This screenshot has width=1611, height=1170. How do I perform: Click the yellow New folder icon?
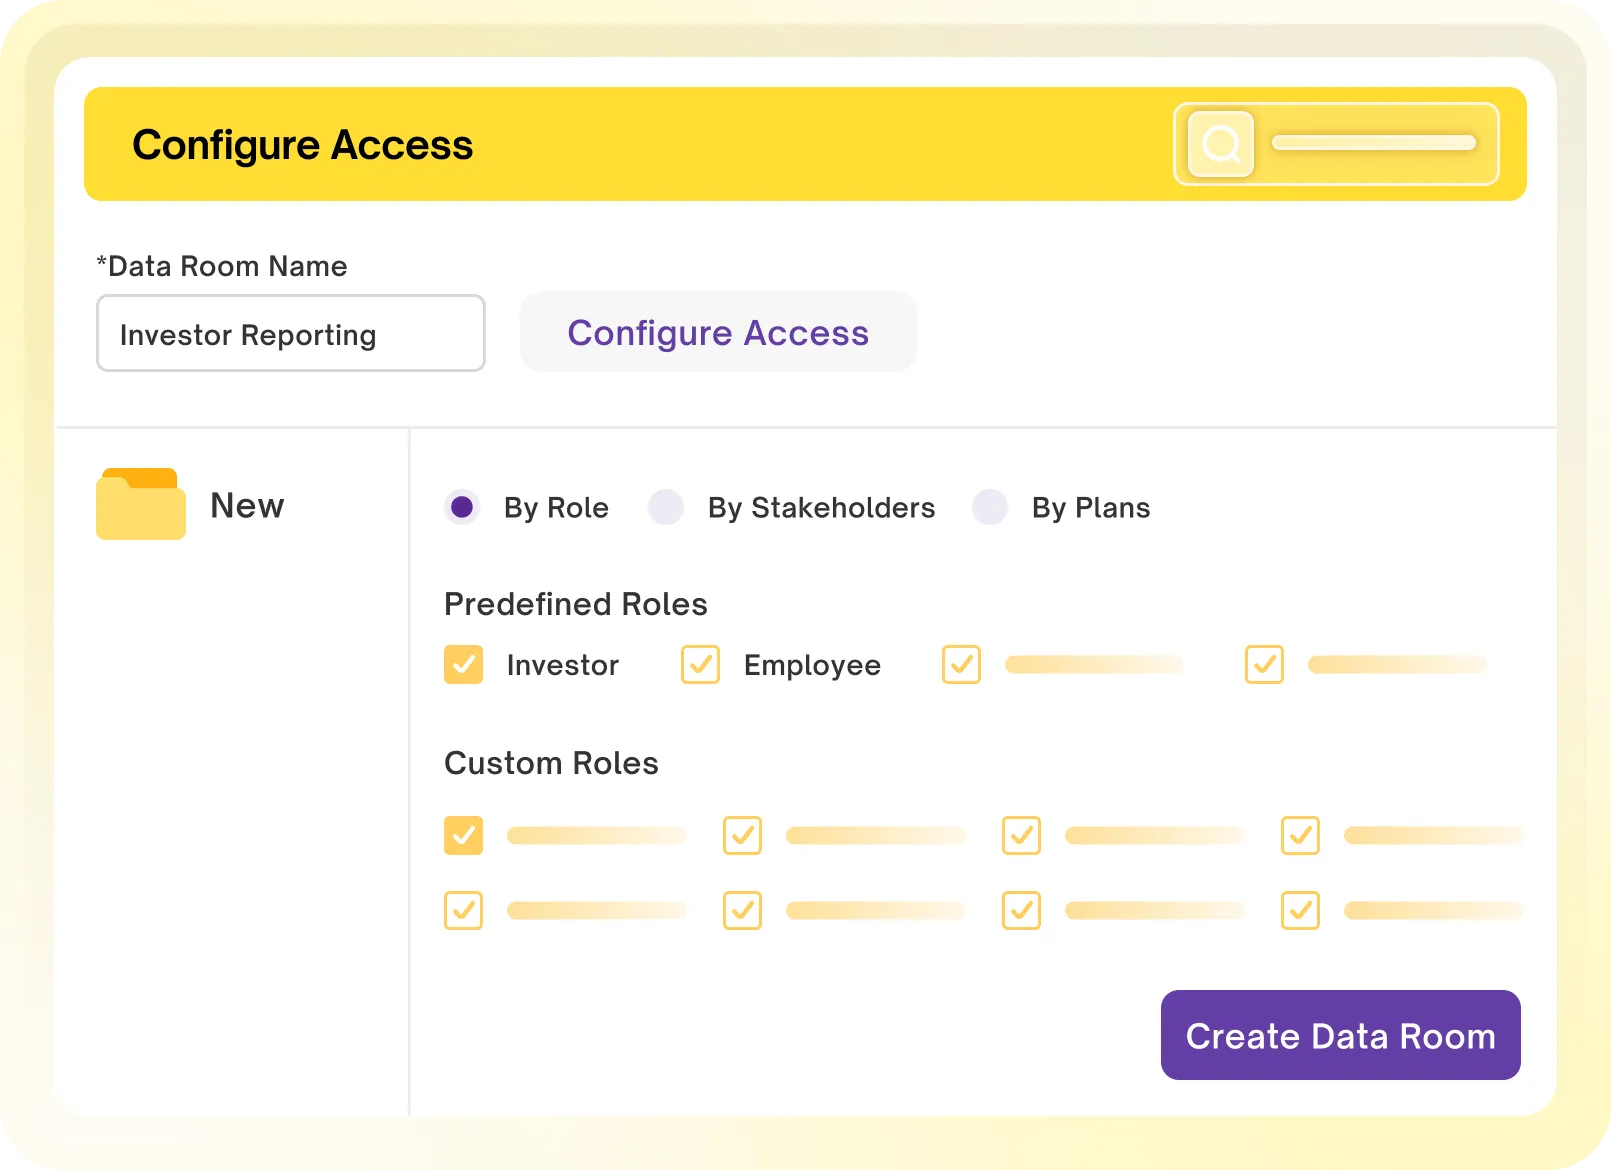141,504
